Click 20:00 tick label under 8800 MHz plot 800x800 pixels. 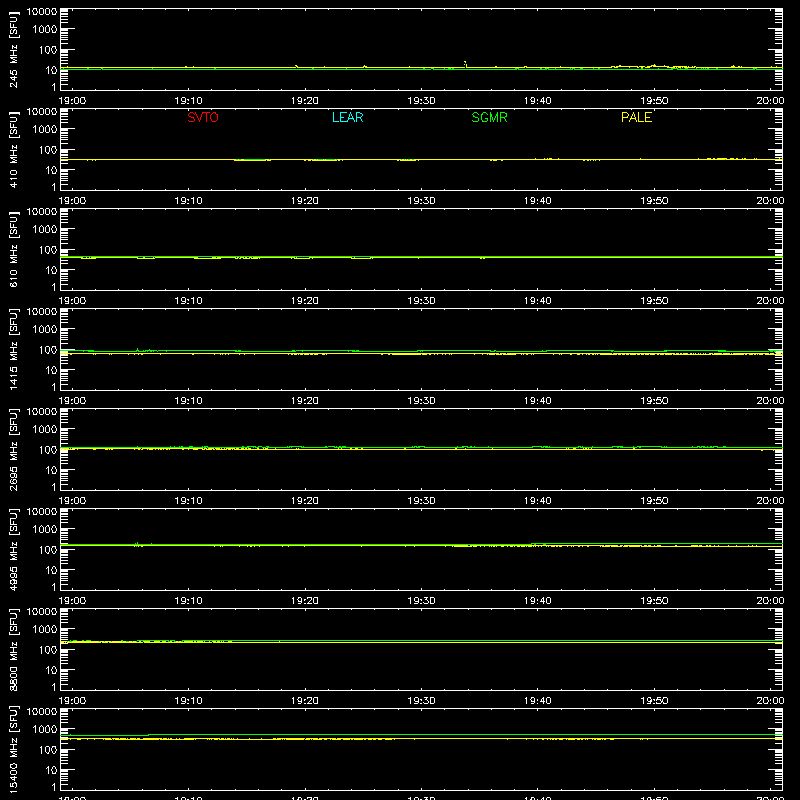tap(770, 701)
